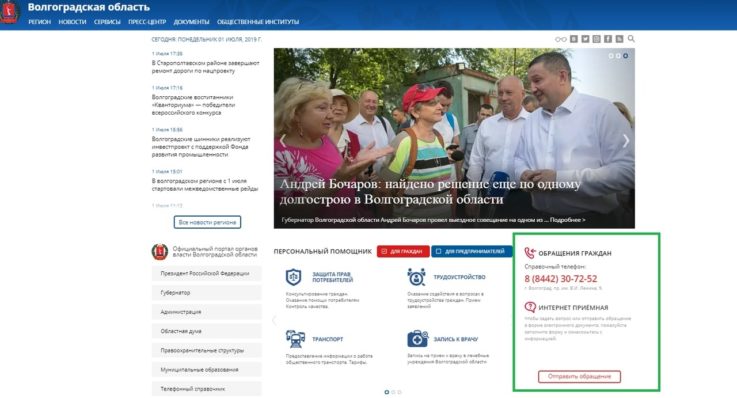Click the Volgograd region coat of arms logo

pyautogui.click(x=8, y=11)
